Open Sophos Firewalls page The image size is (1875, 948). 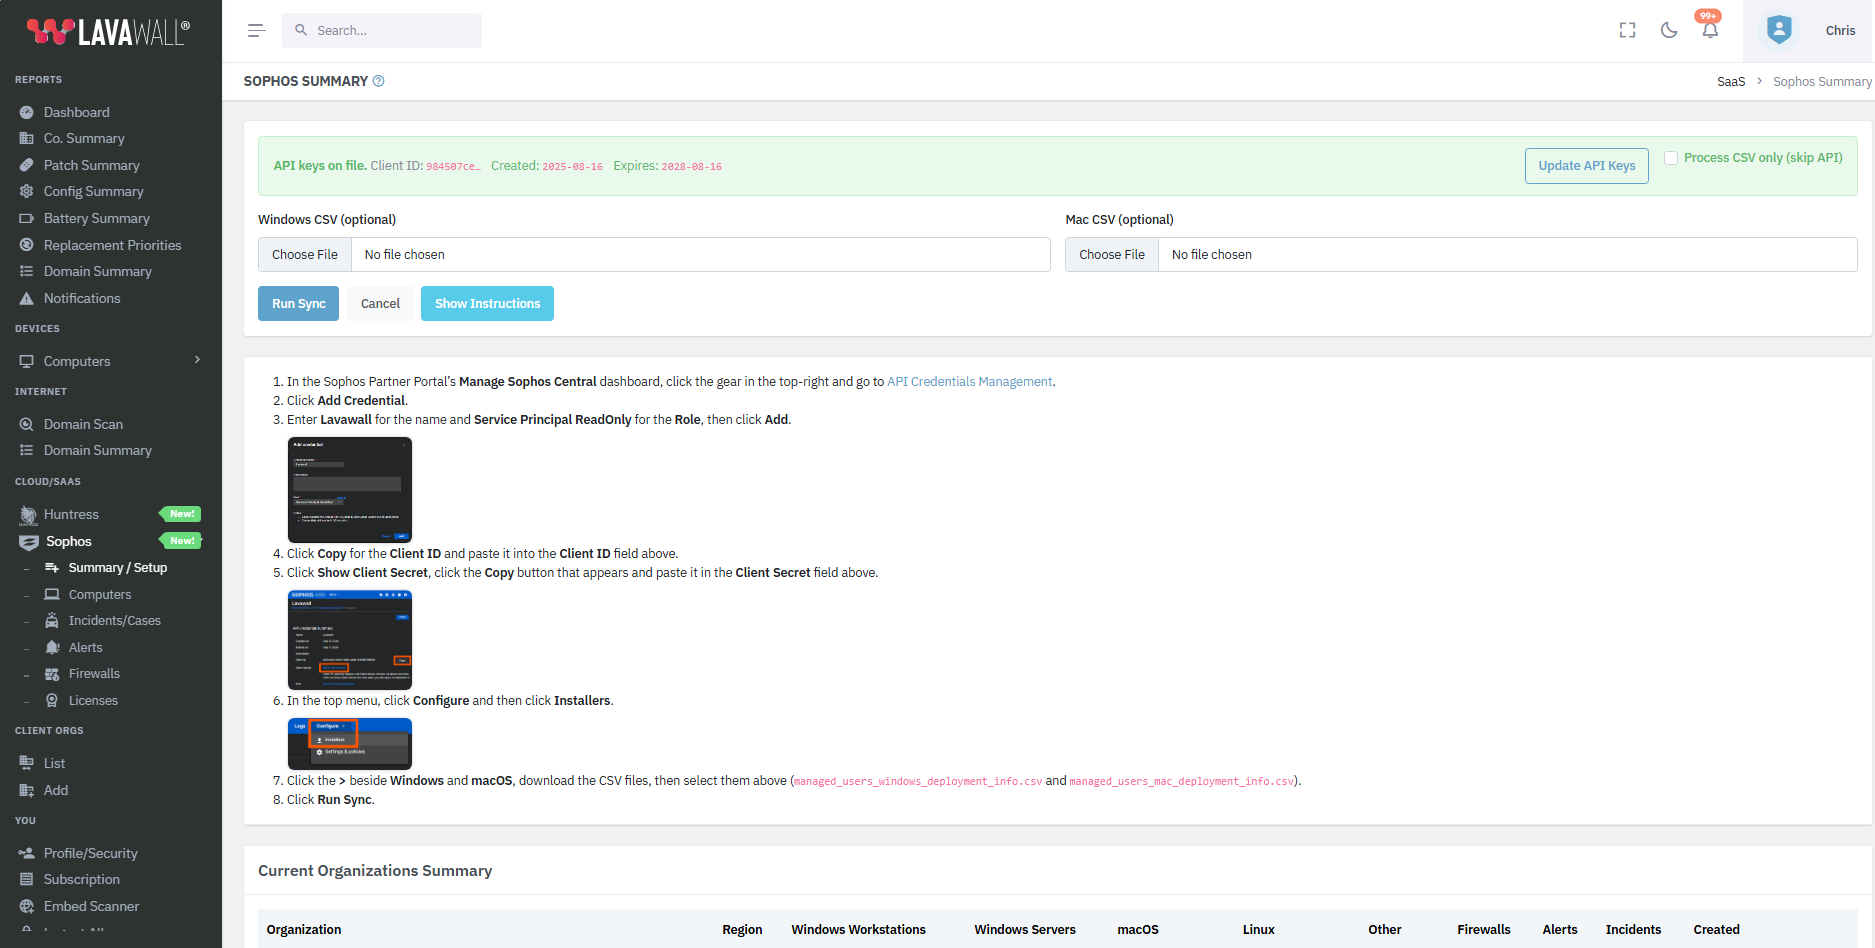94,673
